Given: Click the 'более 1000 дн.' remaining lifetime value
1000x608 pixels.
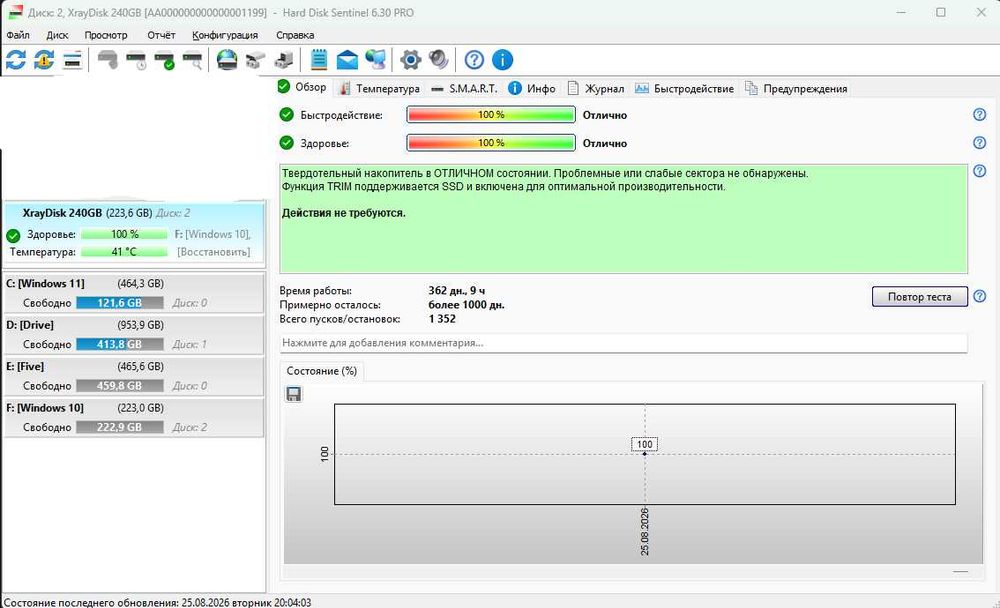Looking at the screenshot, I should coord(466,305).
